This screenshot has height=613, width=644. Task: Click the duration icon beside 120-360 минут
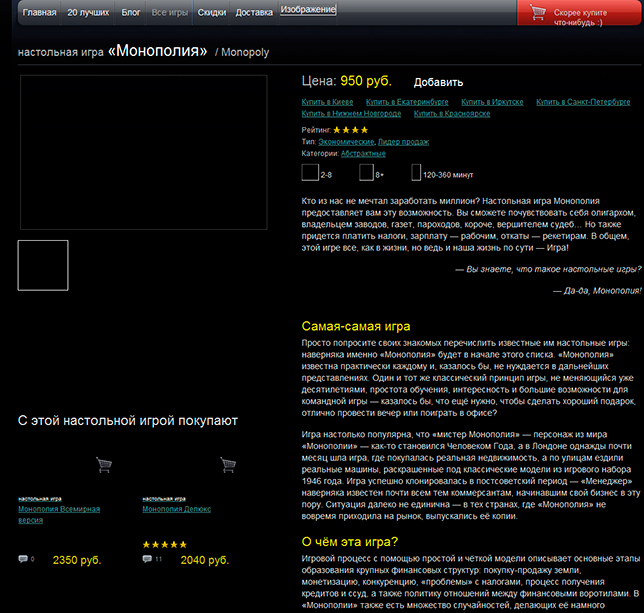(416, 172)
